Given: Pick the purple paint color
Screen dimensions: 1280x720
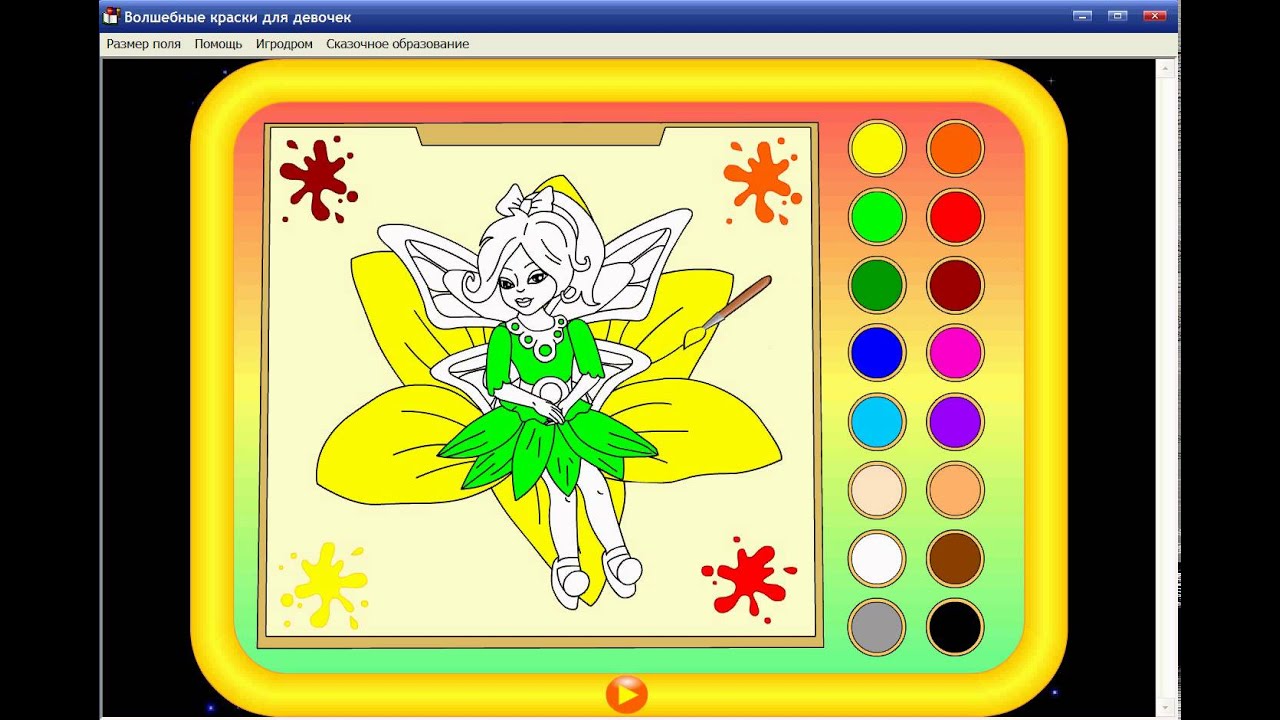Looking at the screenshot, I should pyautogui.click(x=955, y=422).
